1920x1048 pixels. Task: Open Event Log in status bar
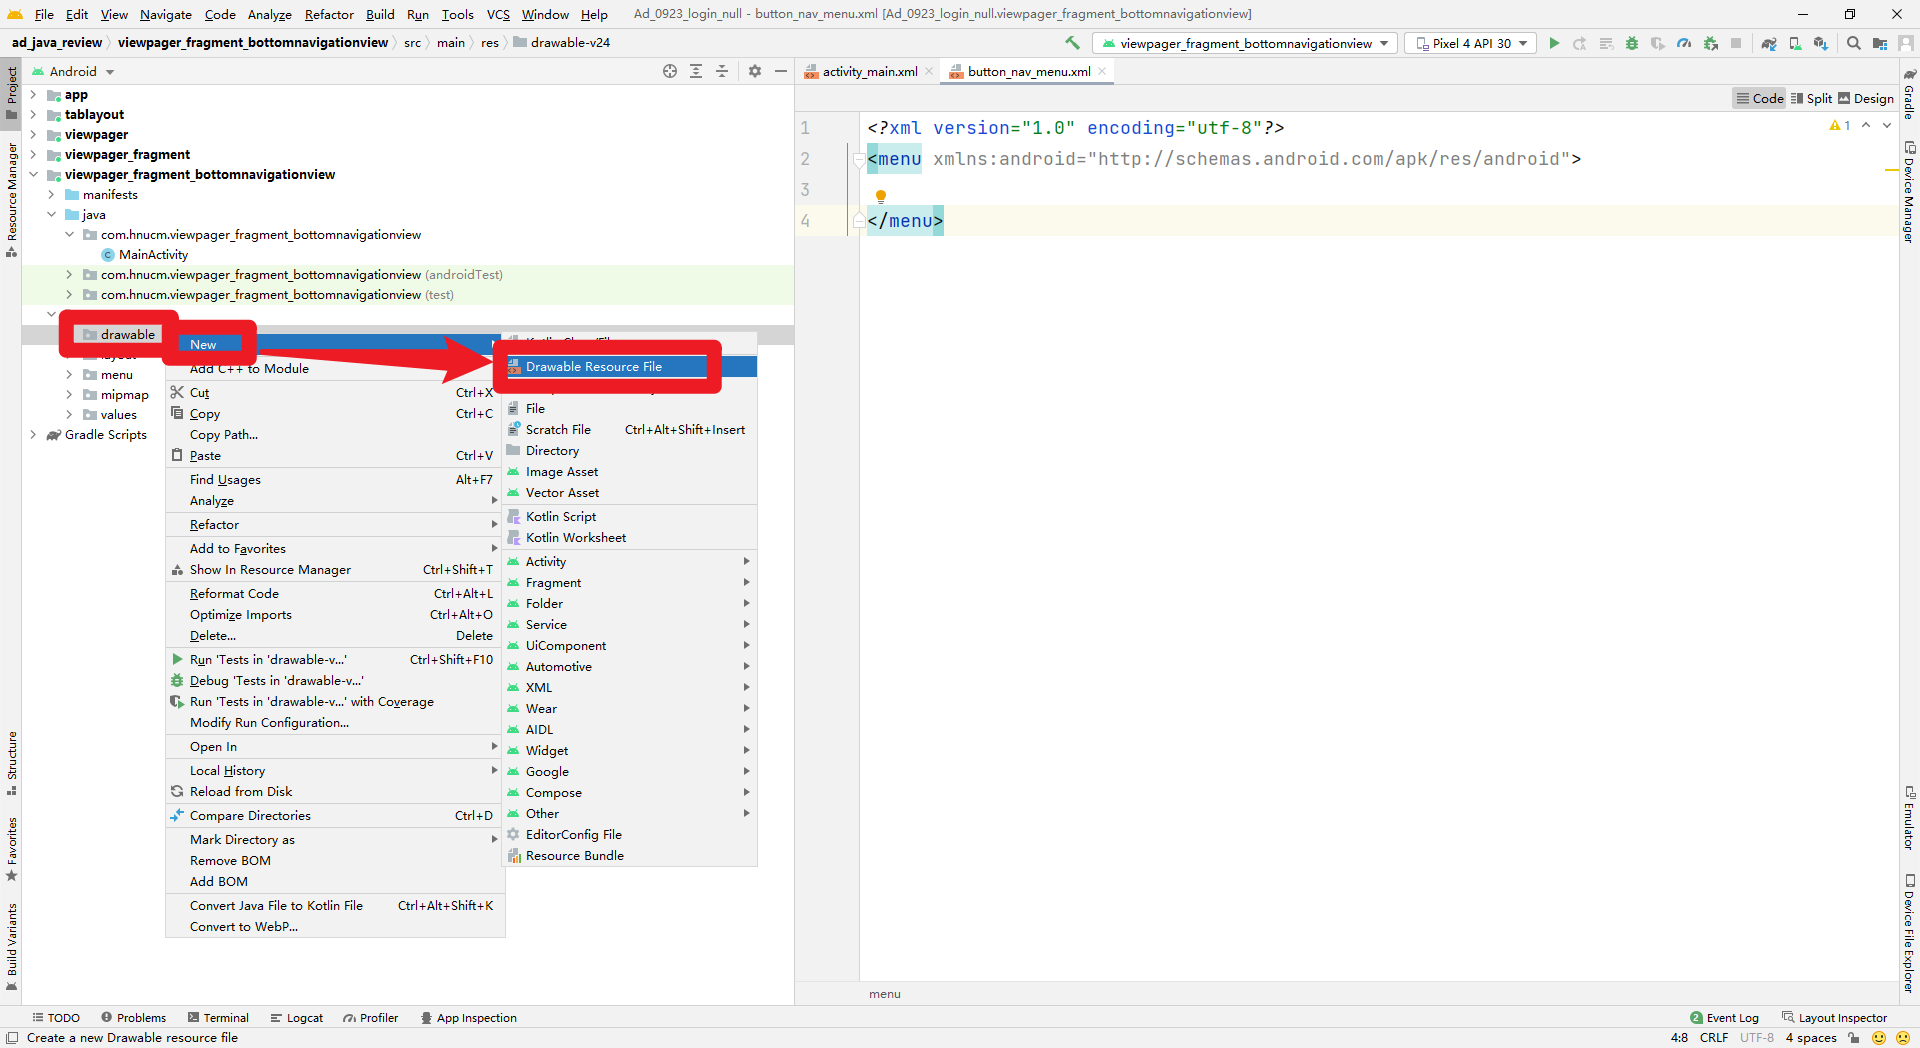tap(1724, 1018)
